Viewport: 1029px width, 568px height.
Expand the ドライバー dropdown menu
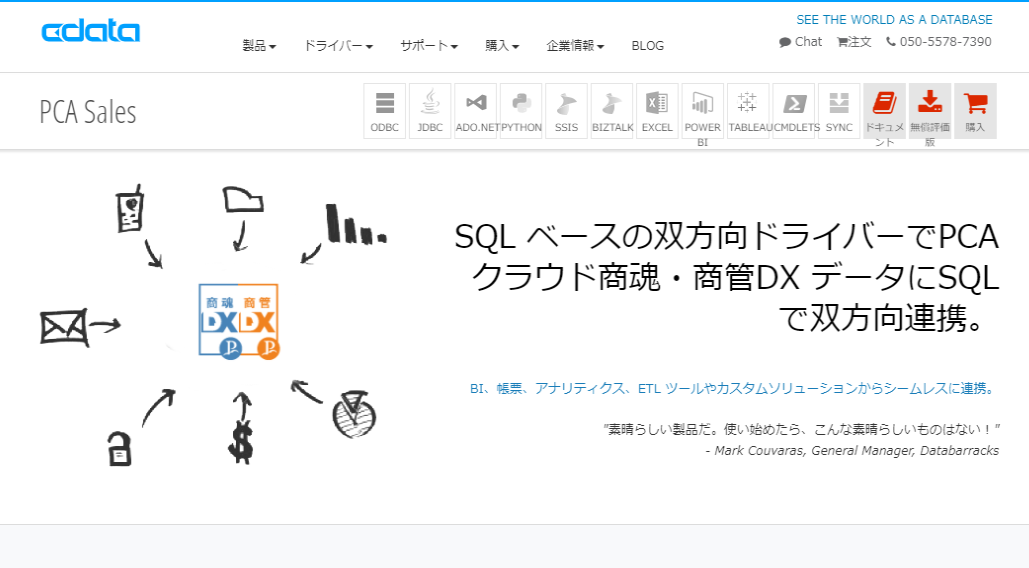click(x=338, y=46)
